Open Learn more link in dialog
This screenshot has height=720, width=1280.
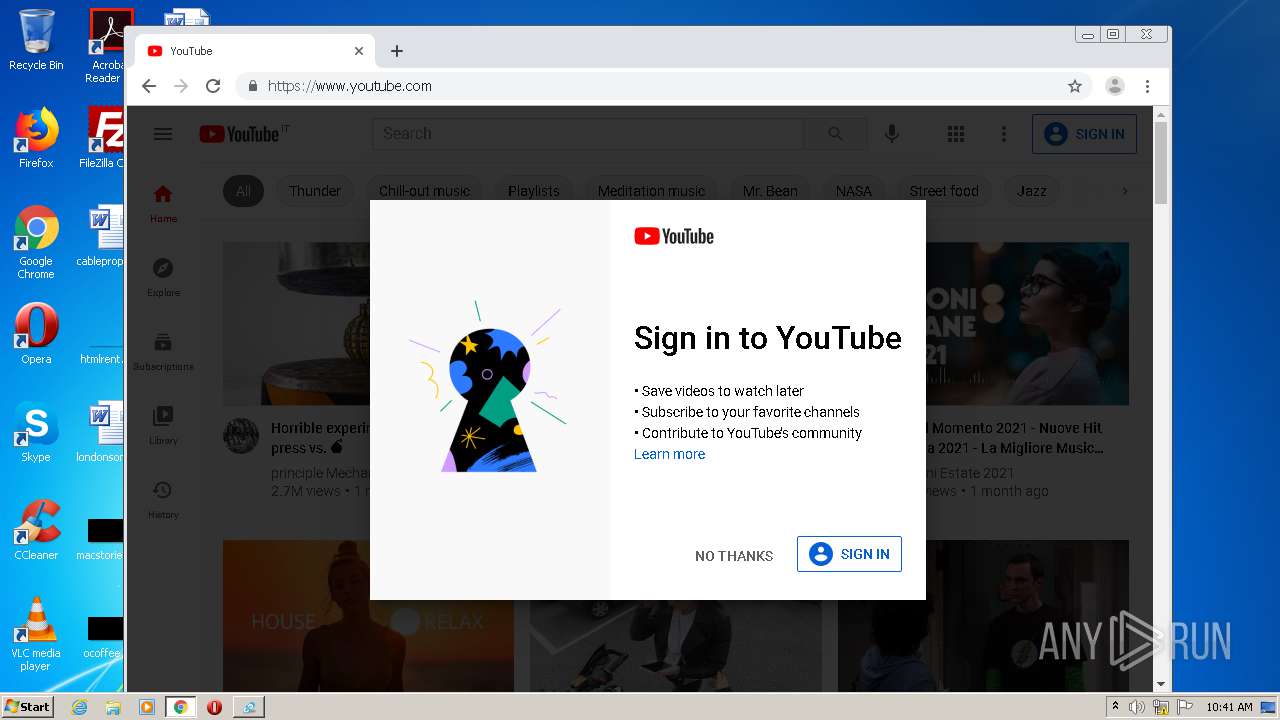[669, 454]
